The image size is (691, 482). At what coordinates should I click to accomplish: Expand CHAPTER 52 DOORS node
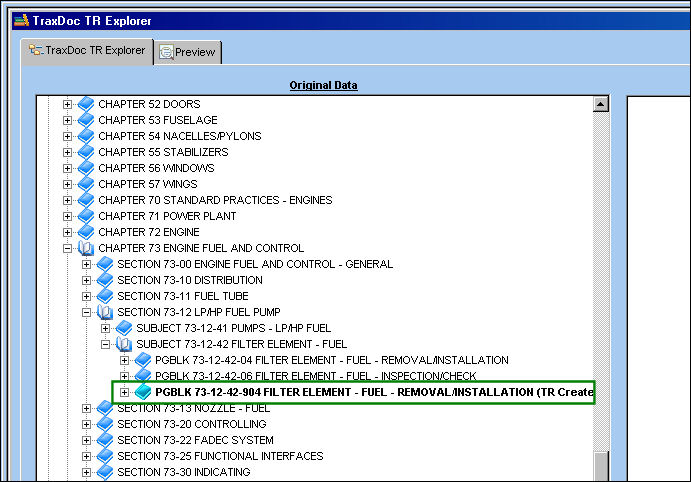coord(67,104)
